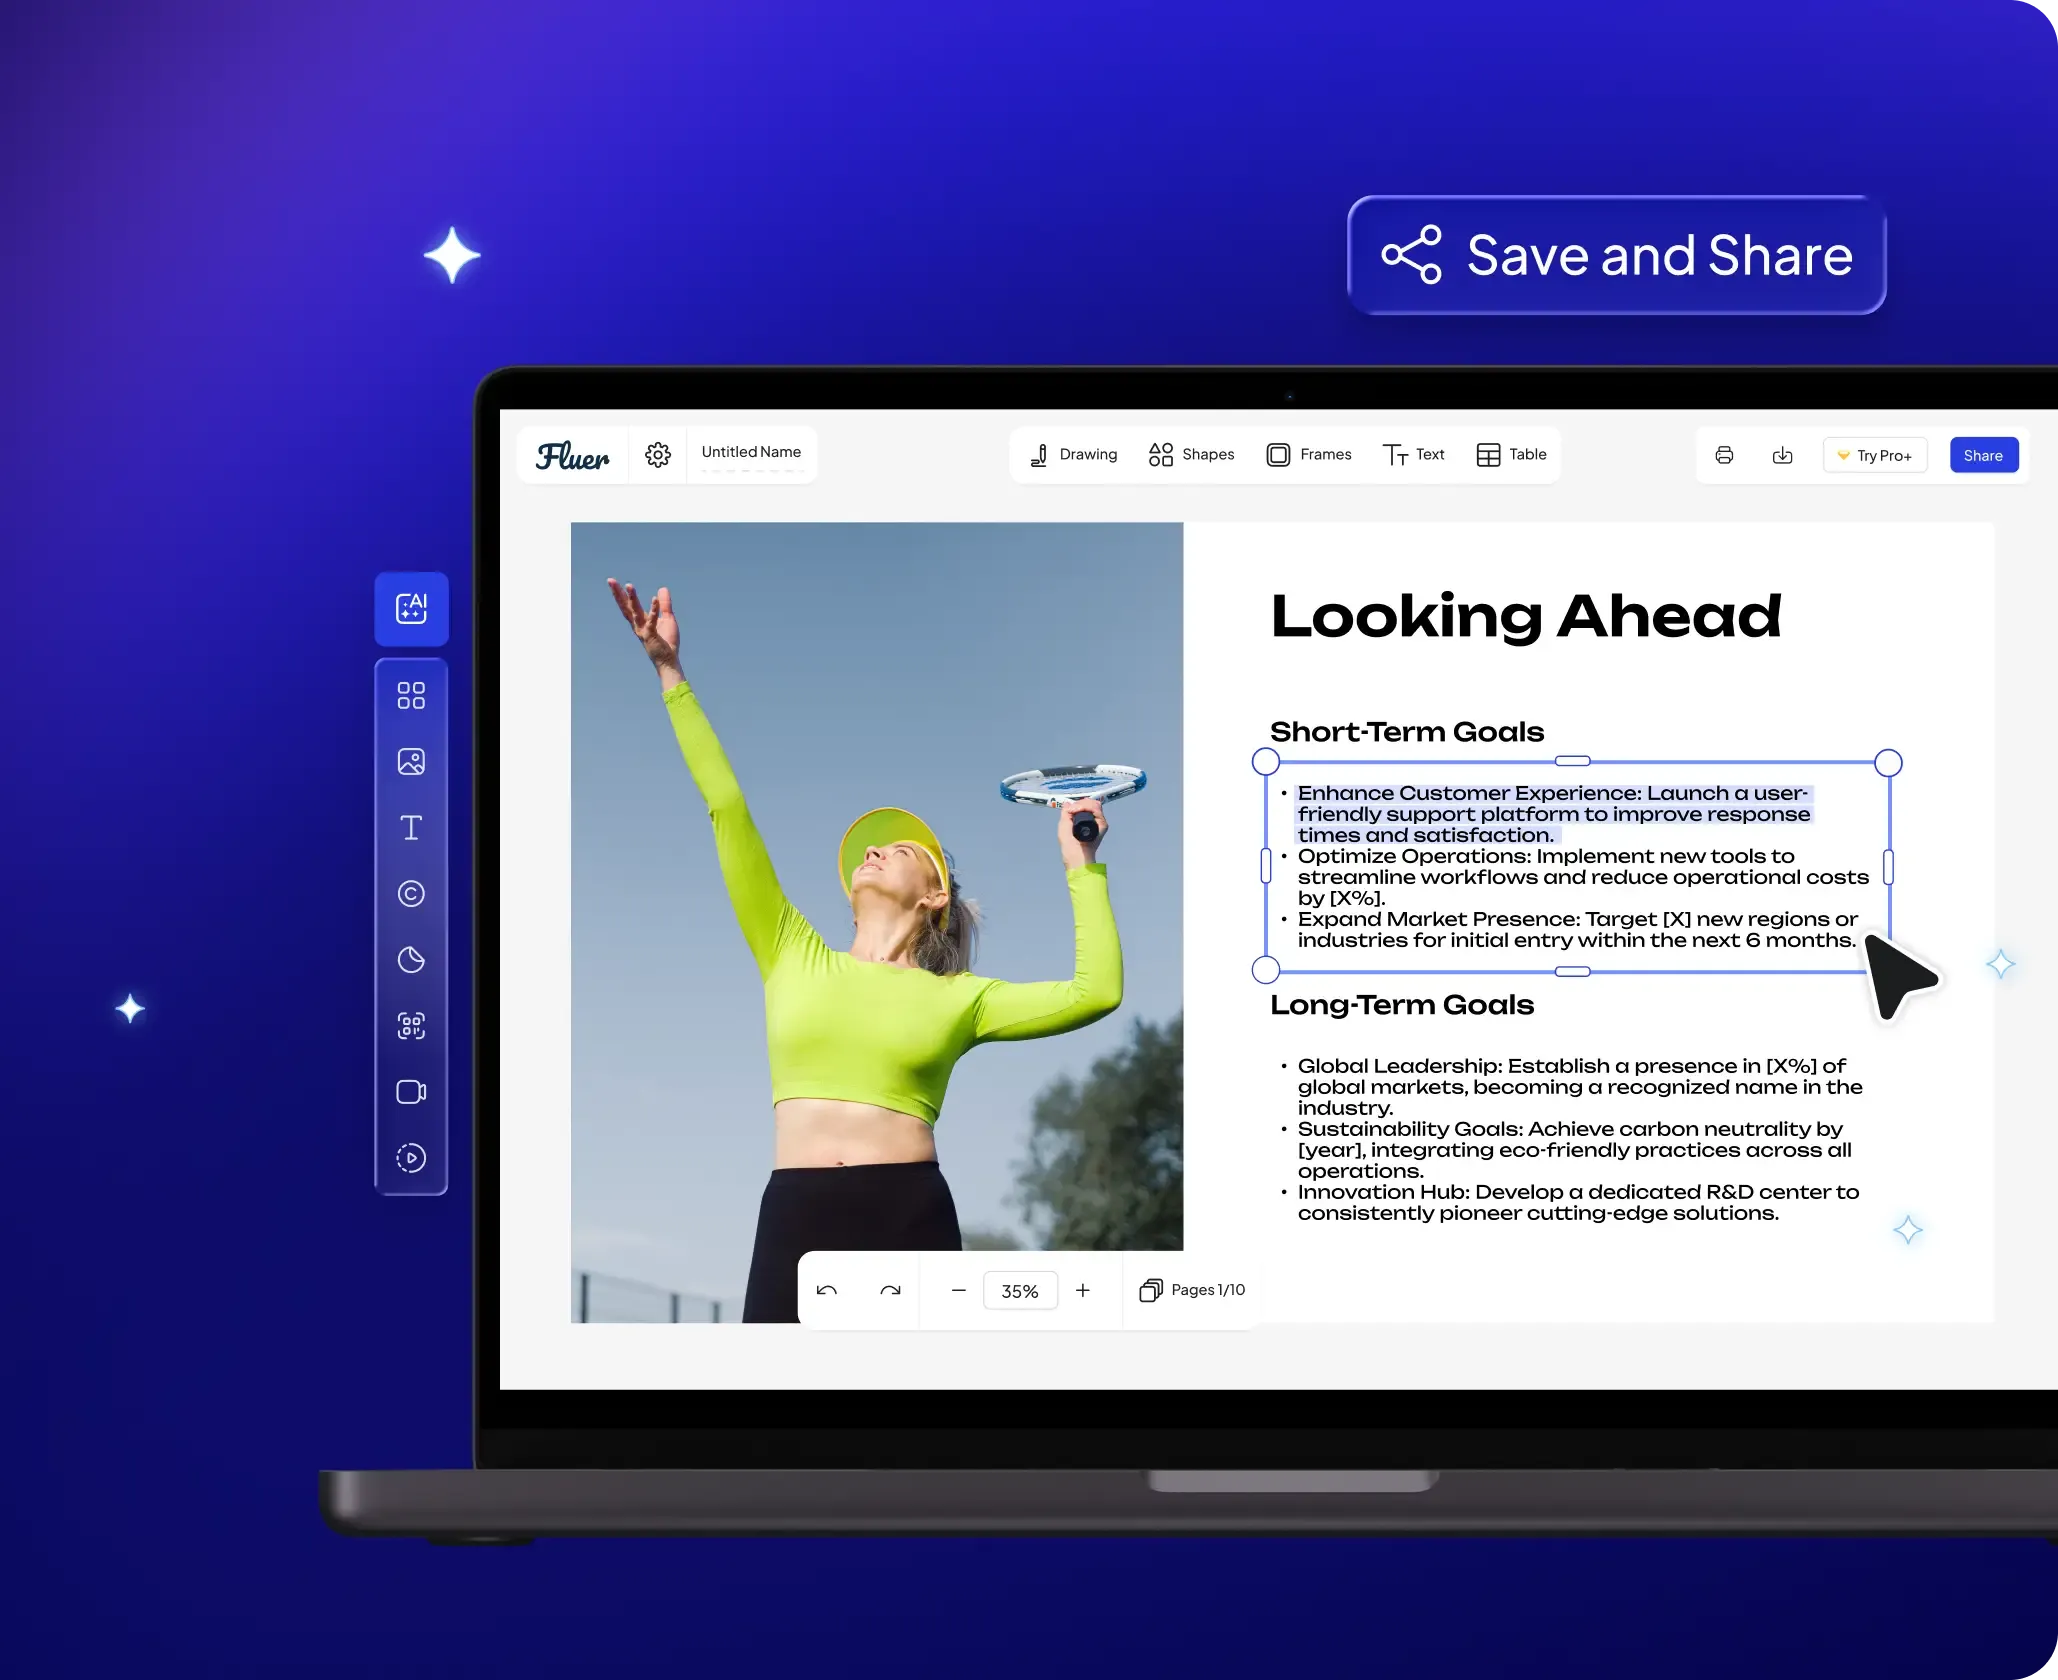Viewport: 2058px width, 1680px height.
Task: Open the QR code scanner tool
Action: [x=411, y=1026]
